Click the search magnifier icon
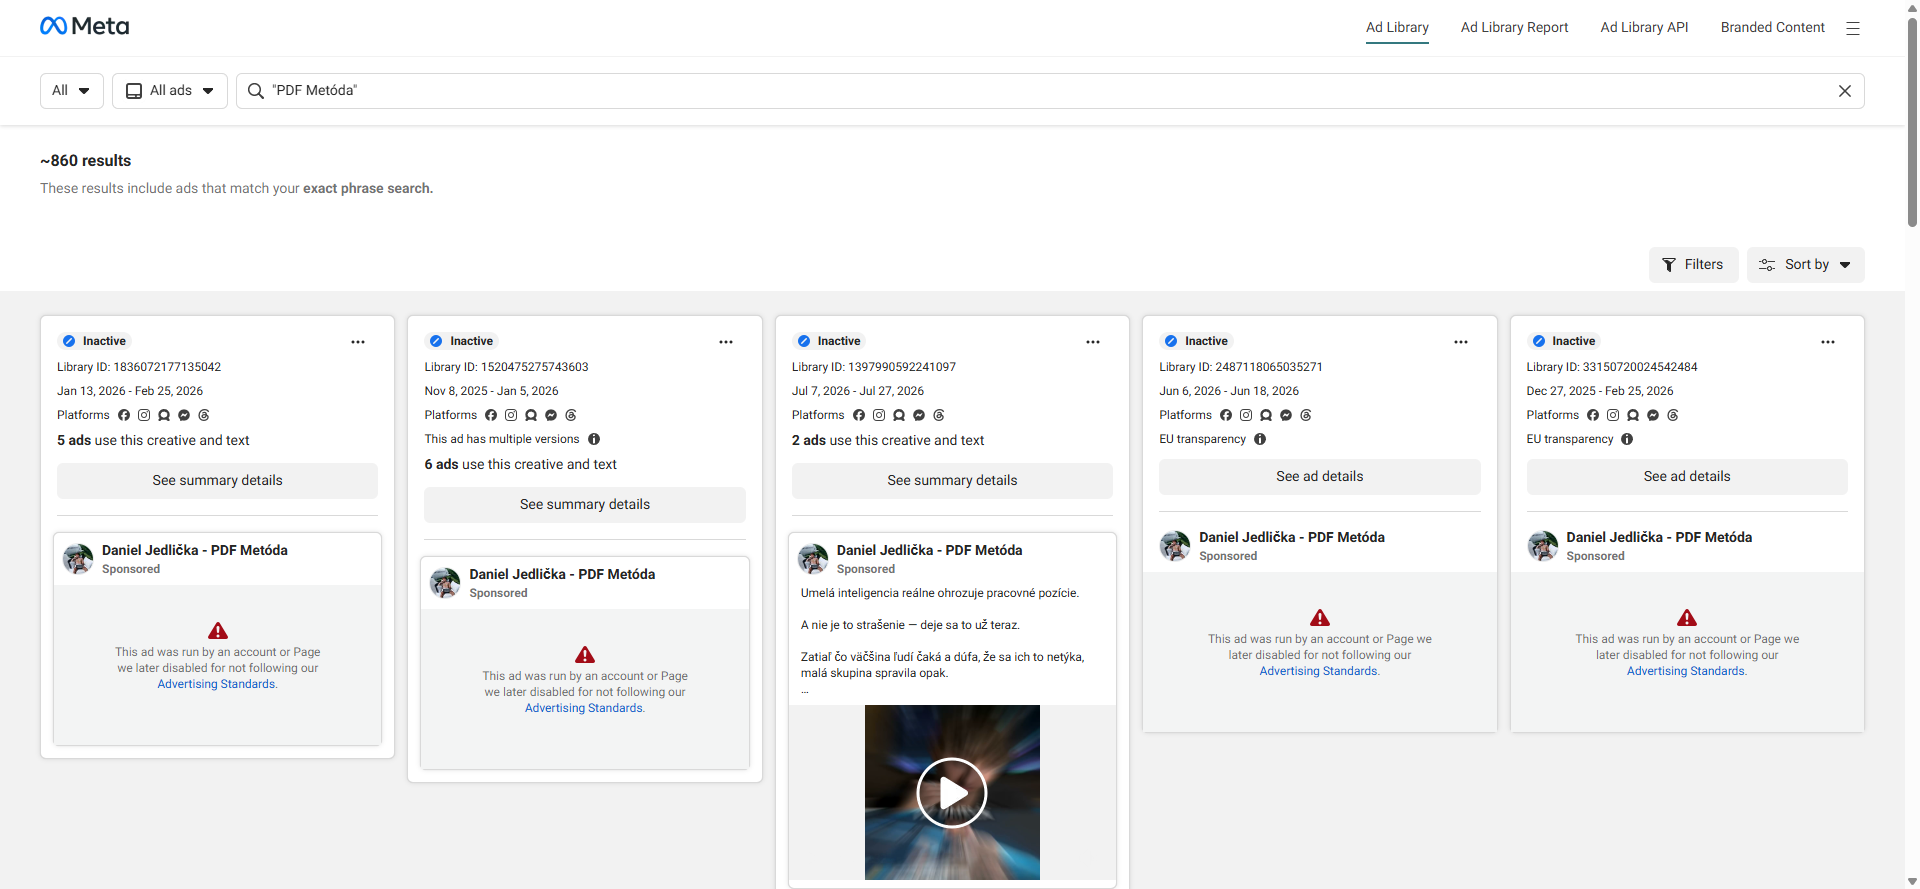The height and width of the screenshot is (889, 1920). tap(256, 91)
